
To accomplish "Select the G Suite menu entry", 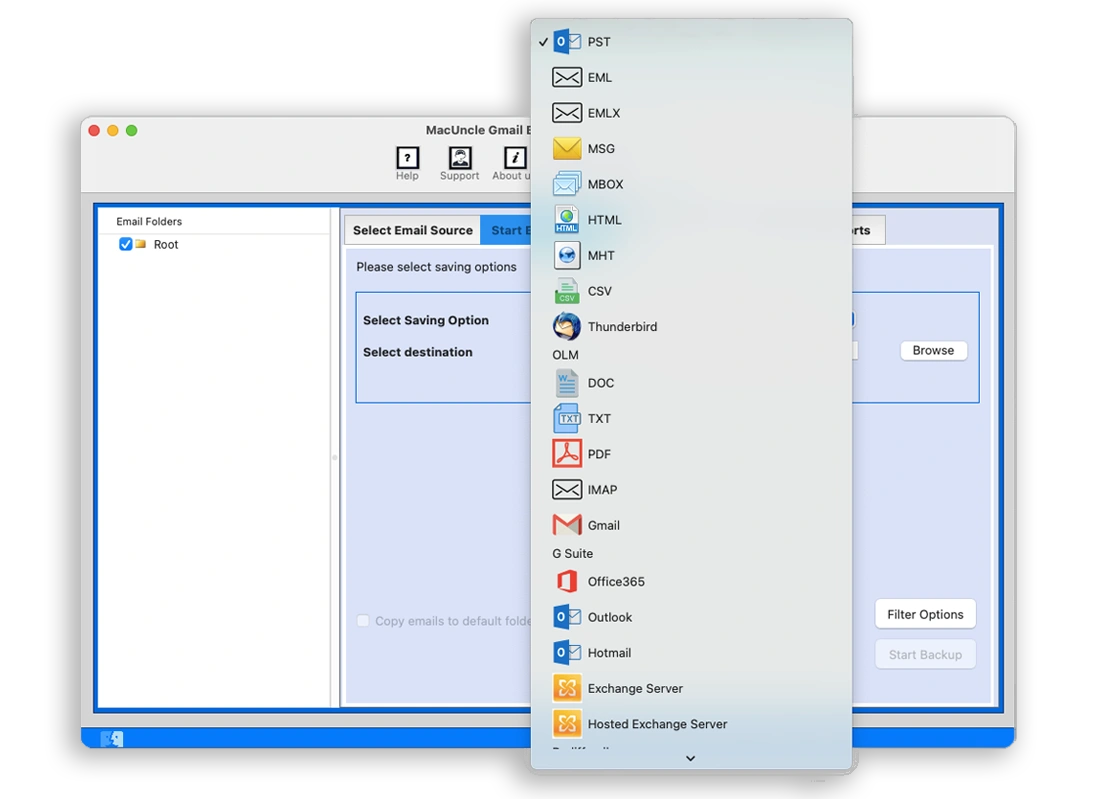I will 691,554.
